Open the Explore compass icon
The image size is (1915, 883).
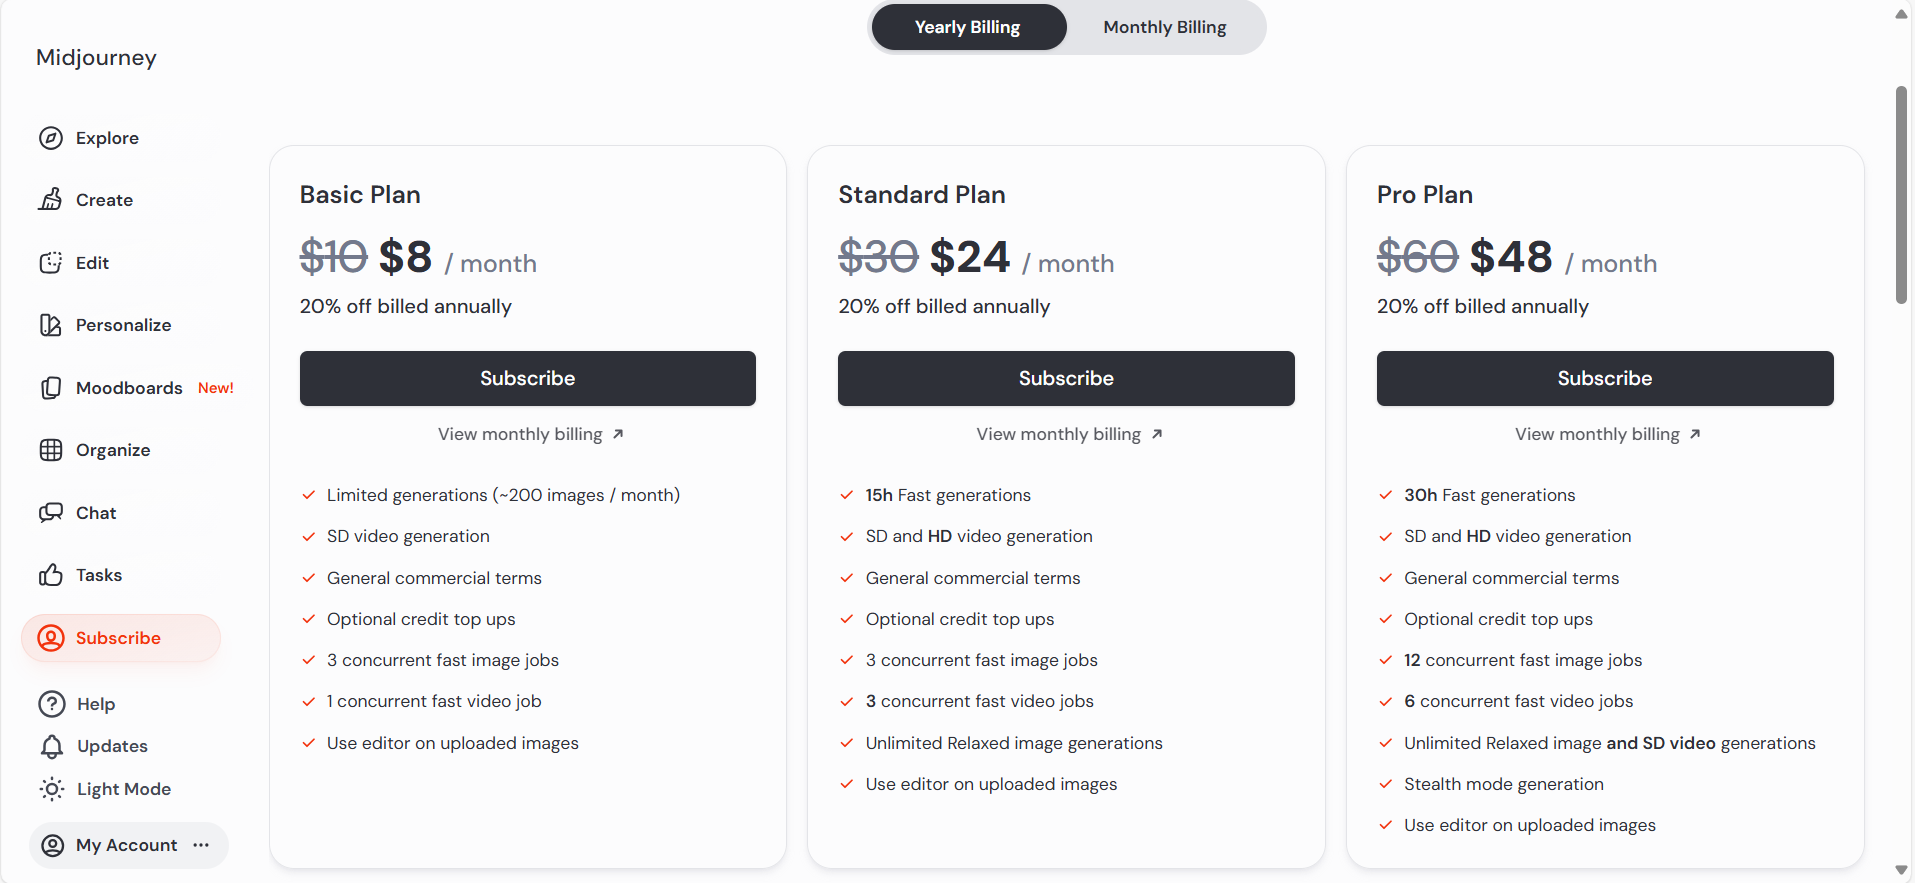[51, 138]
